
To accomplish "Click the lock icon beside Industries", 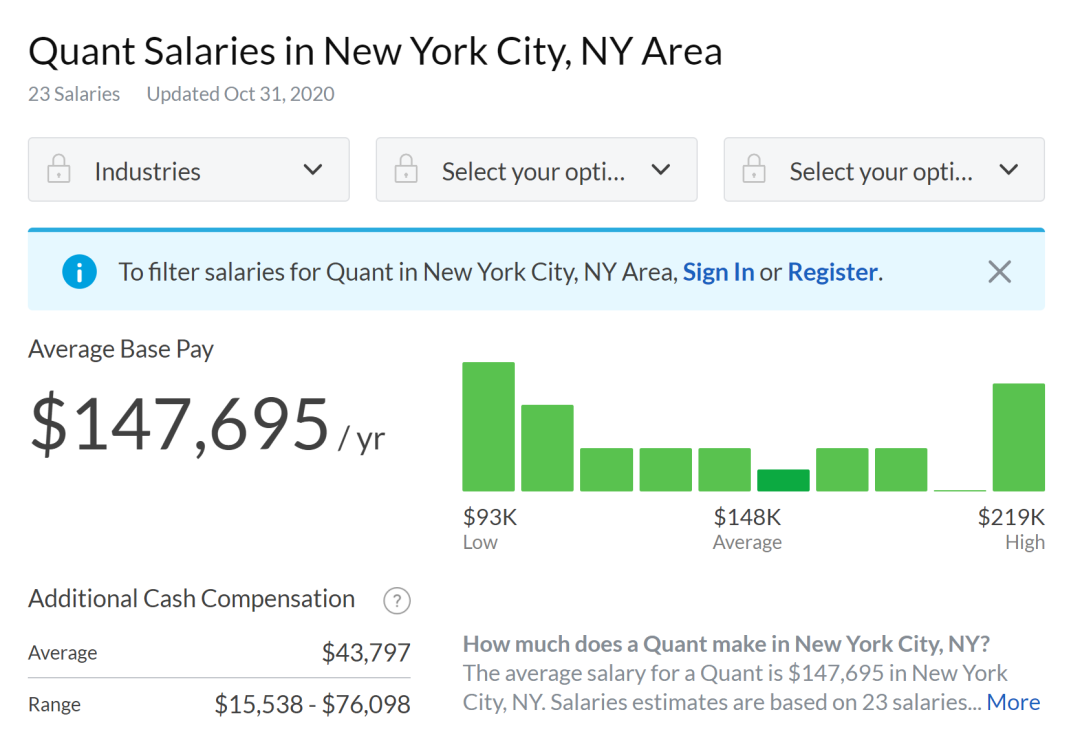I will (59, 170).
